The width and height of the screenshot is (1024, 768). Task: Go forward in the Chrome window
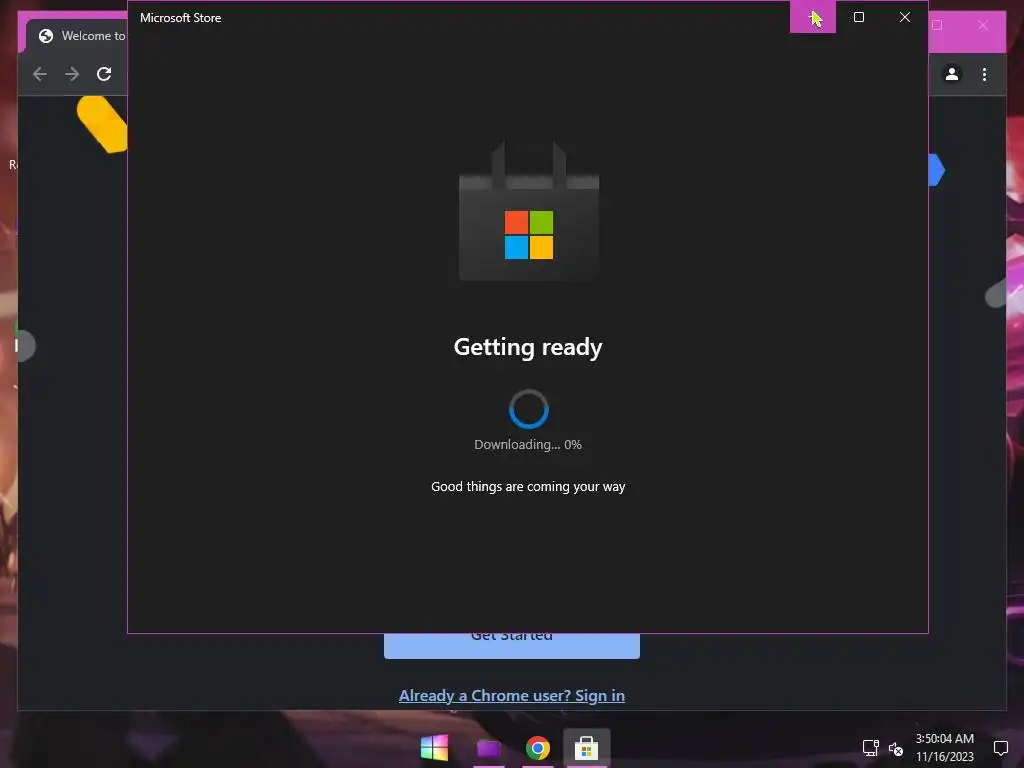tap(72, 74)
